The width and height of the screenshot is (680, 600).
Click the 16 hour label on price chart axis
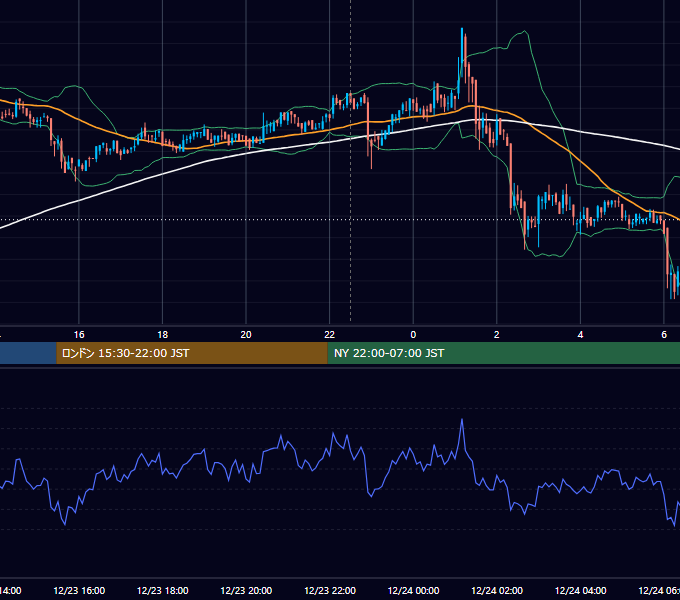(x=79, y=335)
